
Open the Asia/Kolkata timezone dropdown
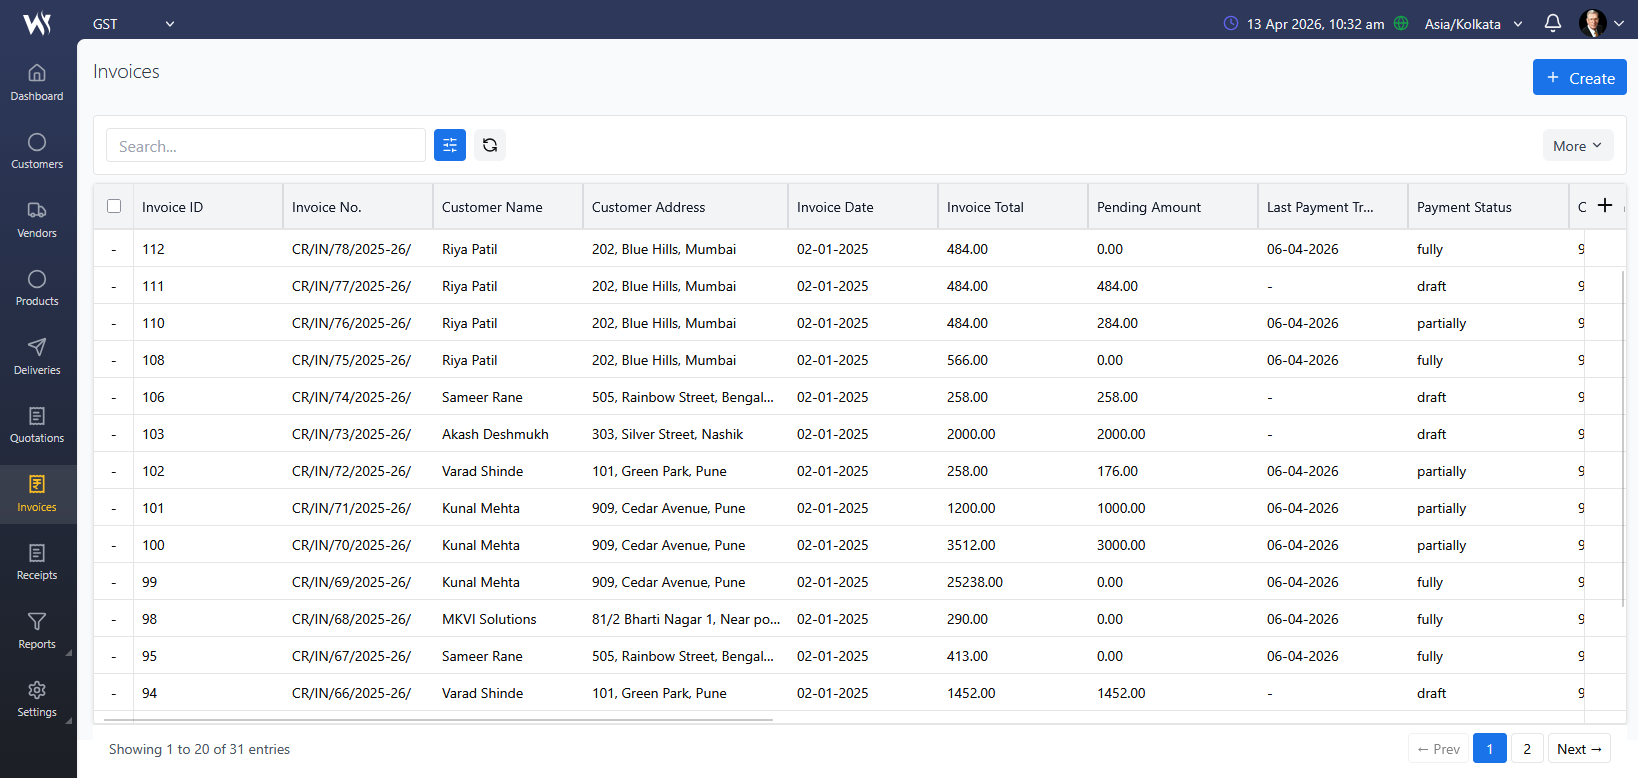tap(1473, 24)
